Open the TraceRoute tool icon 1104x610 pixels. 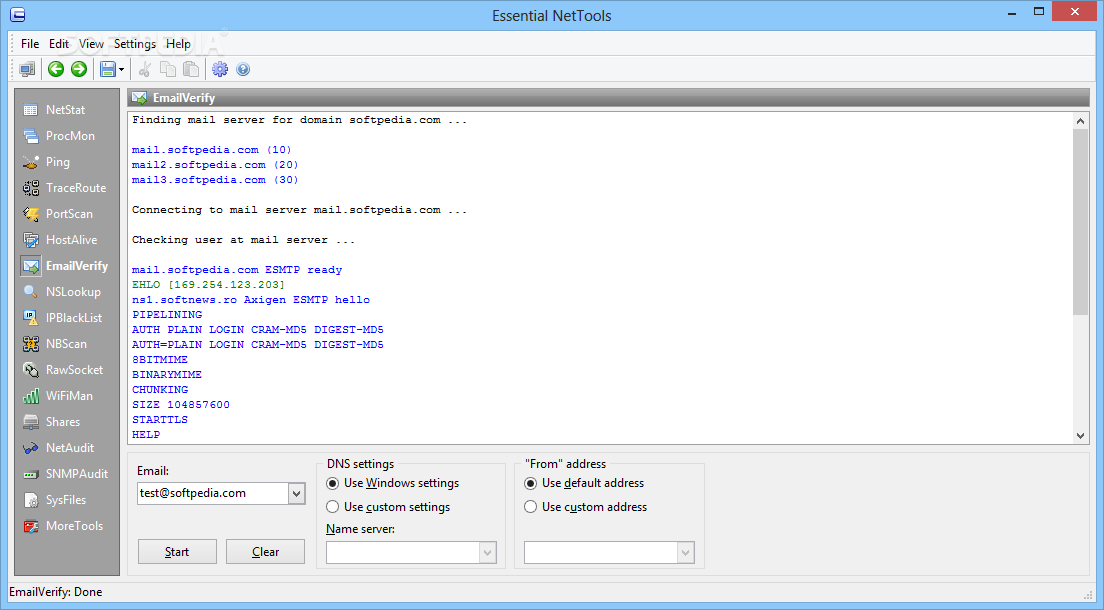click(x=31, y=188)
